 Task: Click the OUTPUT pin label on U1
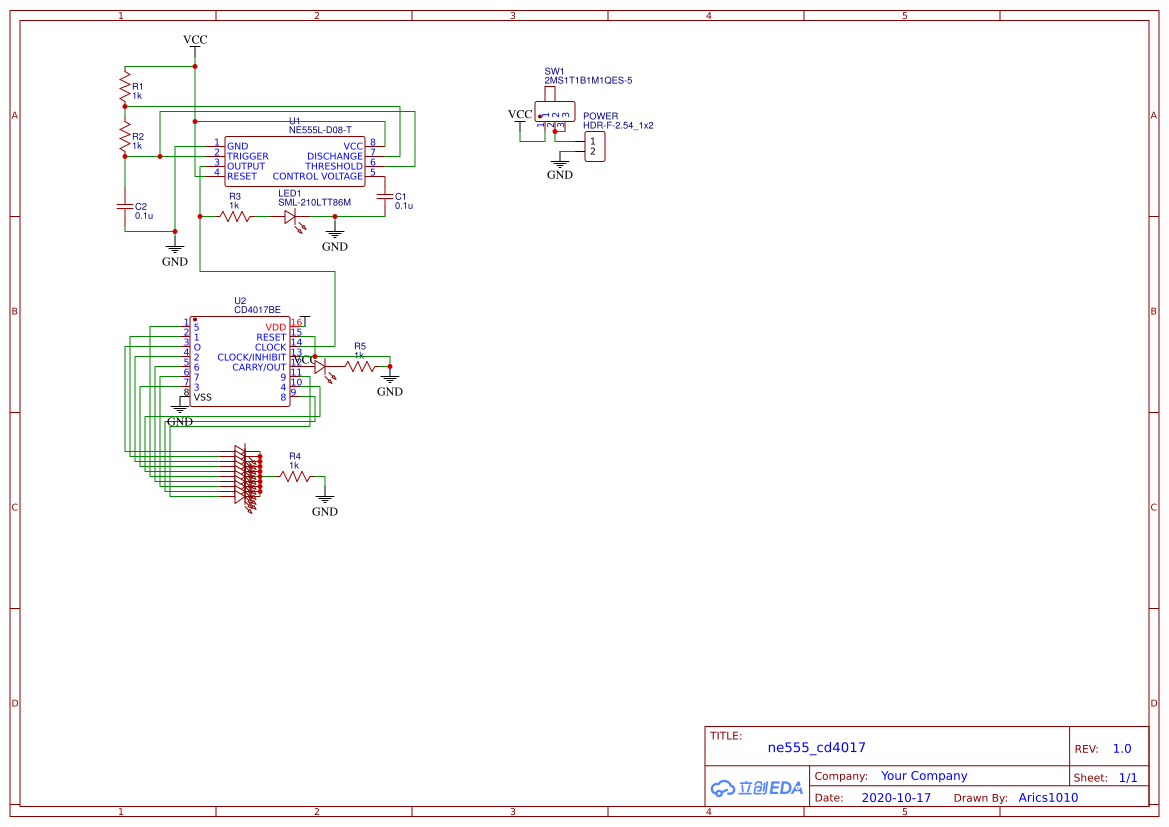pyautogui.click(x=246, y=166)
